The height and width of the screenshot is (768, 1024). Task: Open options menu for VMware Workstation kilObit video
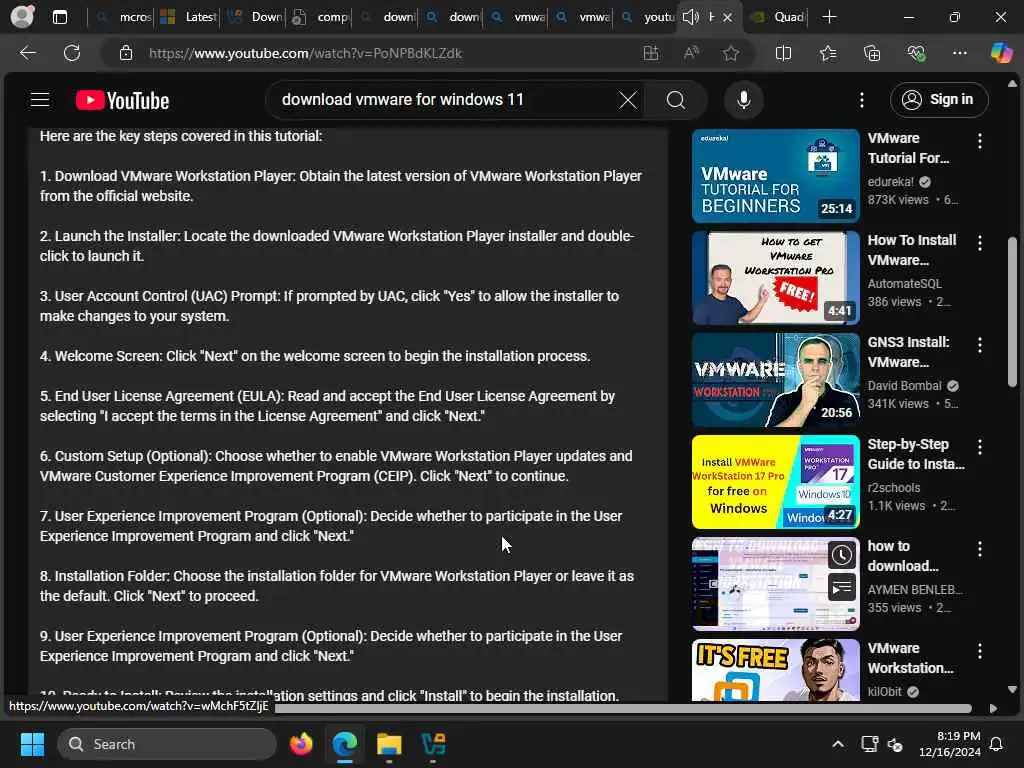pyautogui.click(x=980, y=650)
